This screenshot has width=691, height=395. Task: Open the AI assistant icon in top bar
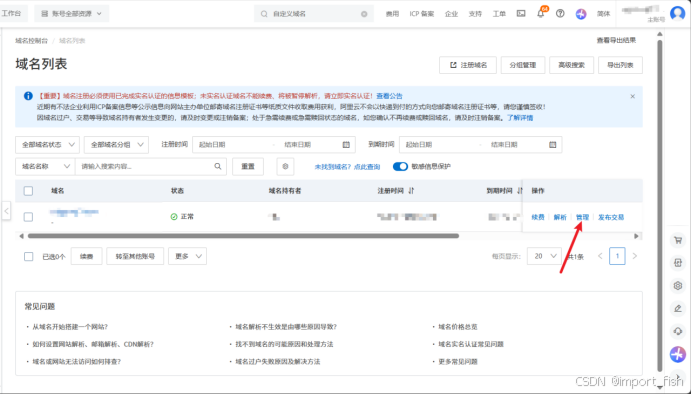(x=581, y=14)
